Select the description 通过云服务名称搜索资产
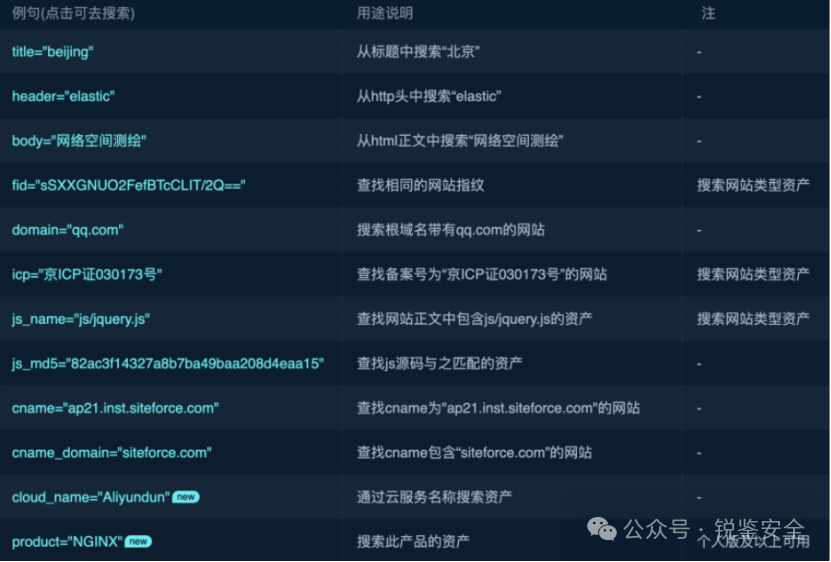This screenshot has width=831, height=562. click(434, 497)
